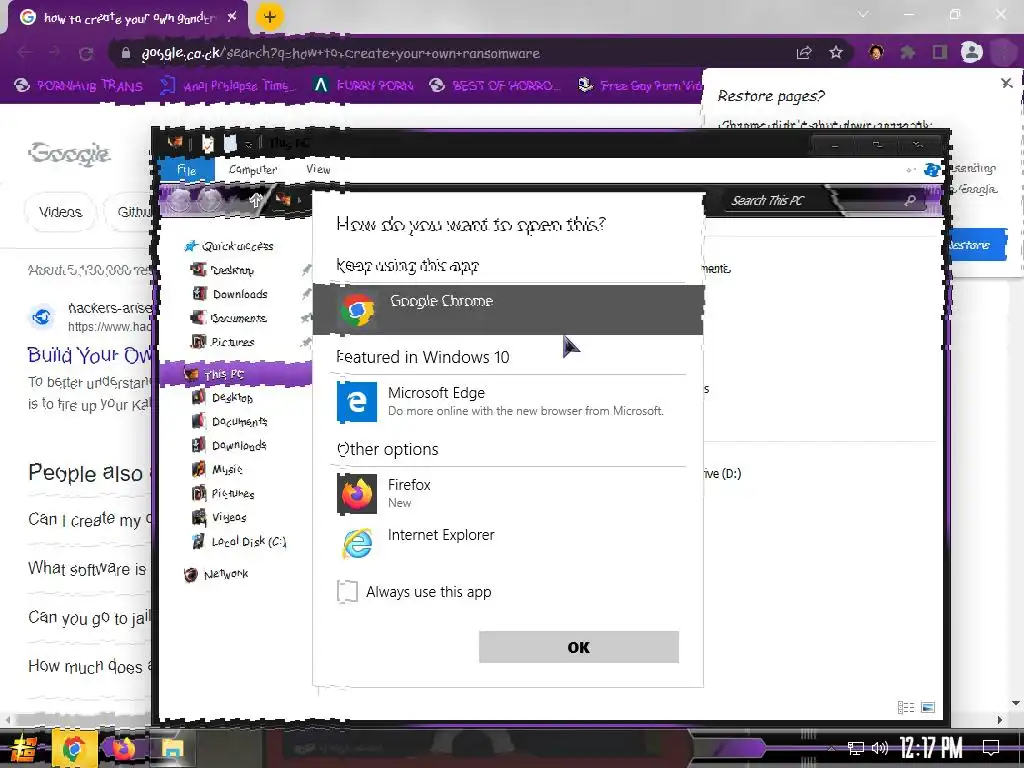Open the Start menu on the taskbar
The height and width of the screenshot is (768, 1024).
[24, 748]
